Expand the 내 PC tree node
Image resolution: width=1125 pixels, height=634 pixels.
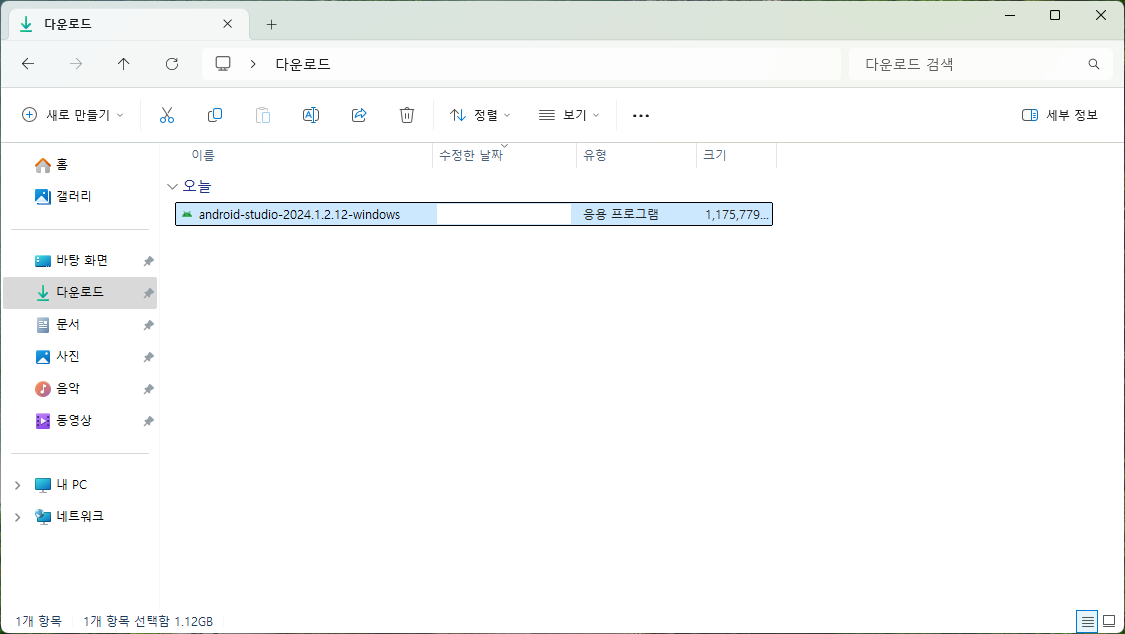click(18, 486)
